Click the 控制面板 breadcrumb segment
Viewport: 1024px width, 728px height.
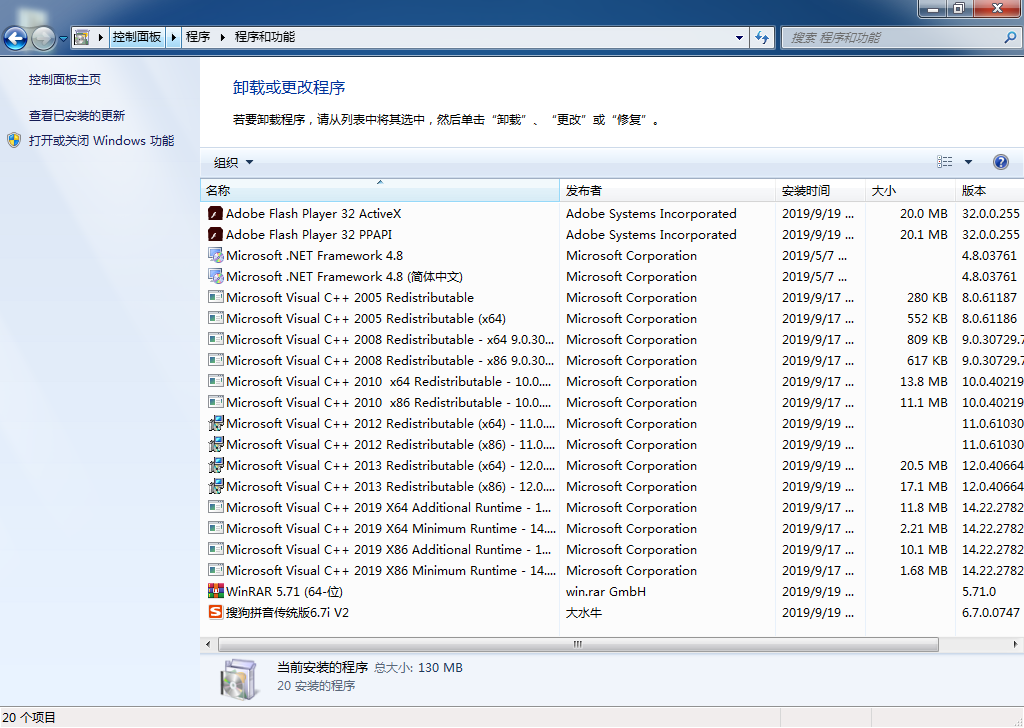pos(136,37)
